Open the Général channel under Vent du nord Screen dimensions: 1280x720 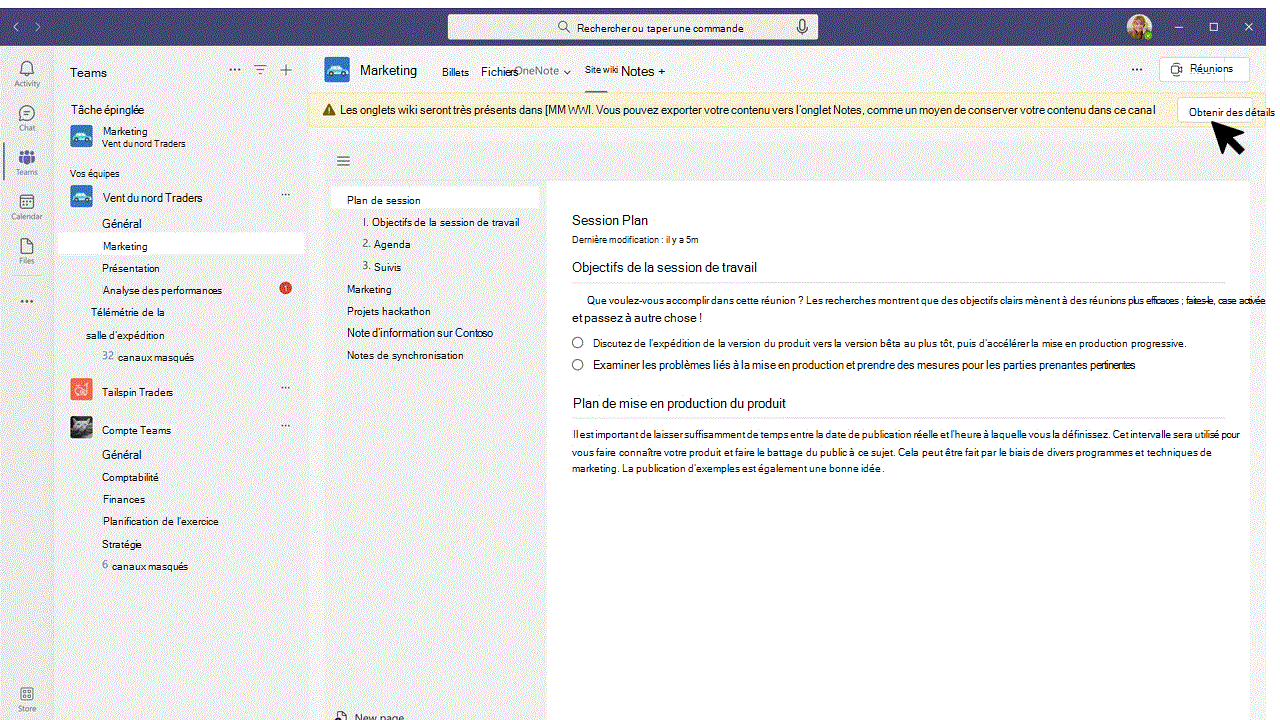pos(122,224)
